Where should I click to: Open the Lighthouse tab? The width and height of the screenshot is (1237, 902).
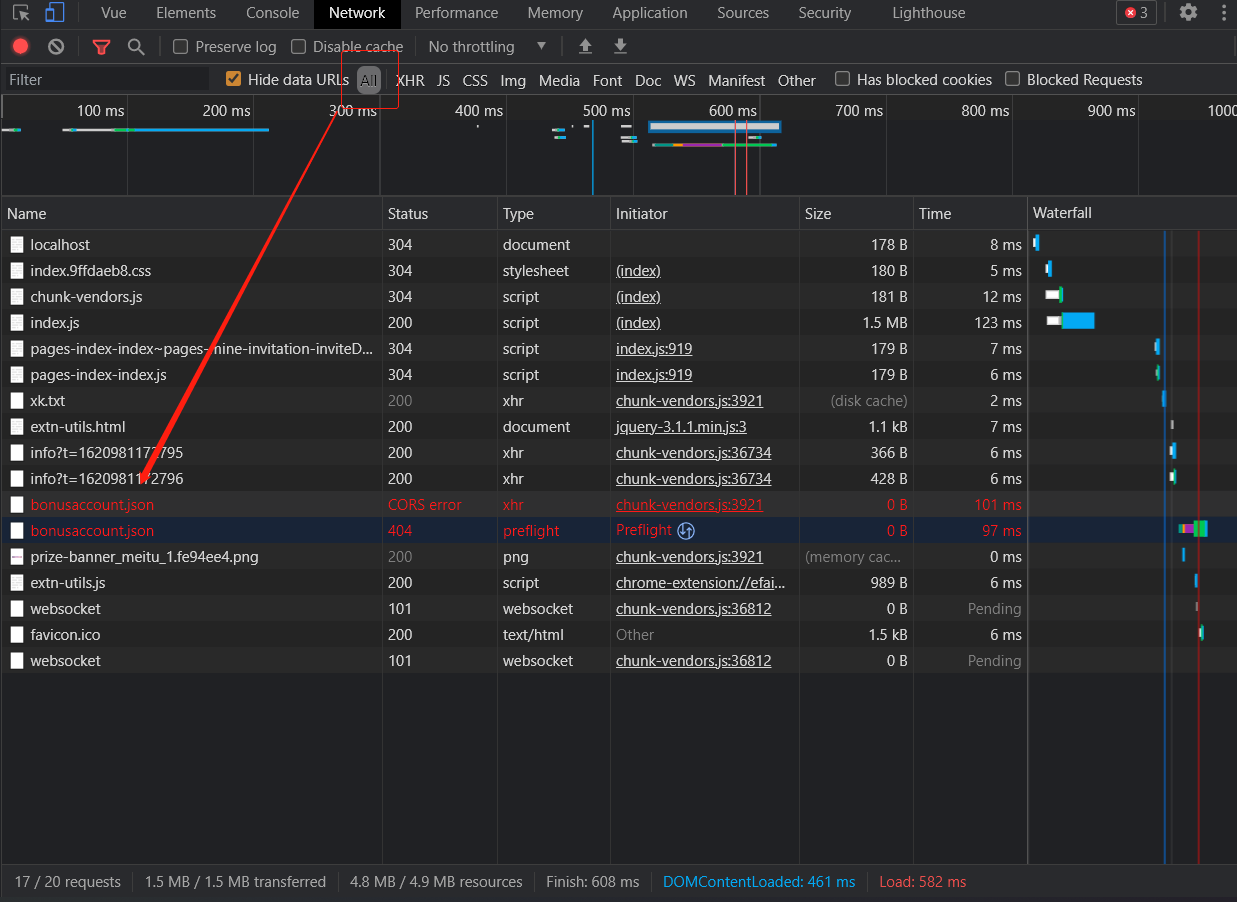click(929, 13)
